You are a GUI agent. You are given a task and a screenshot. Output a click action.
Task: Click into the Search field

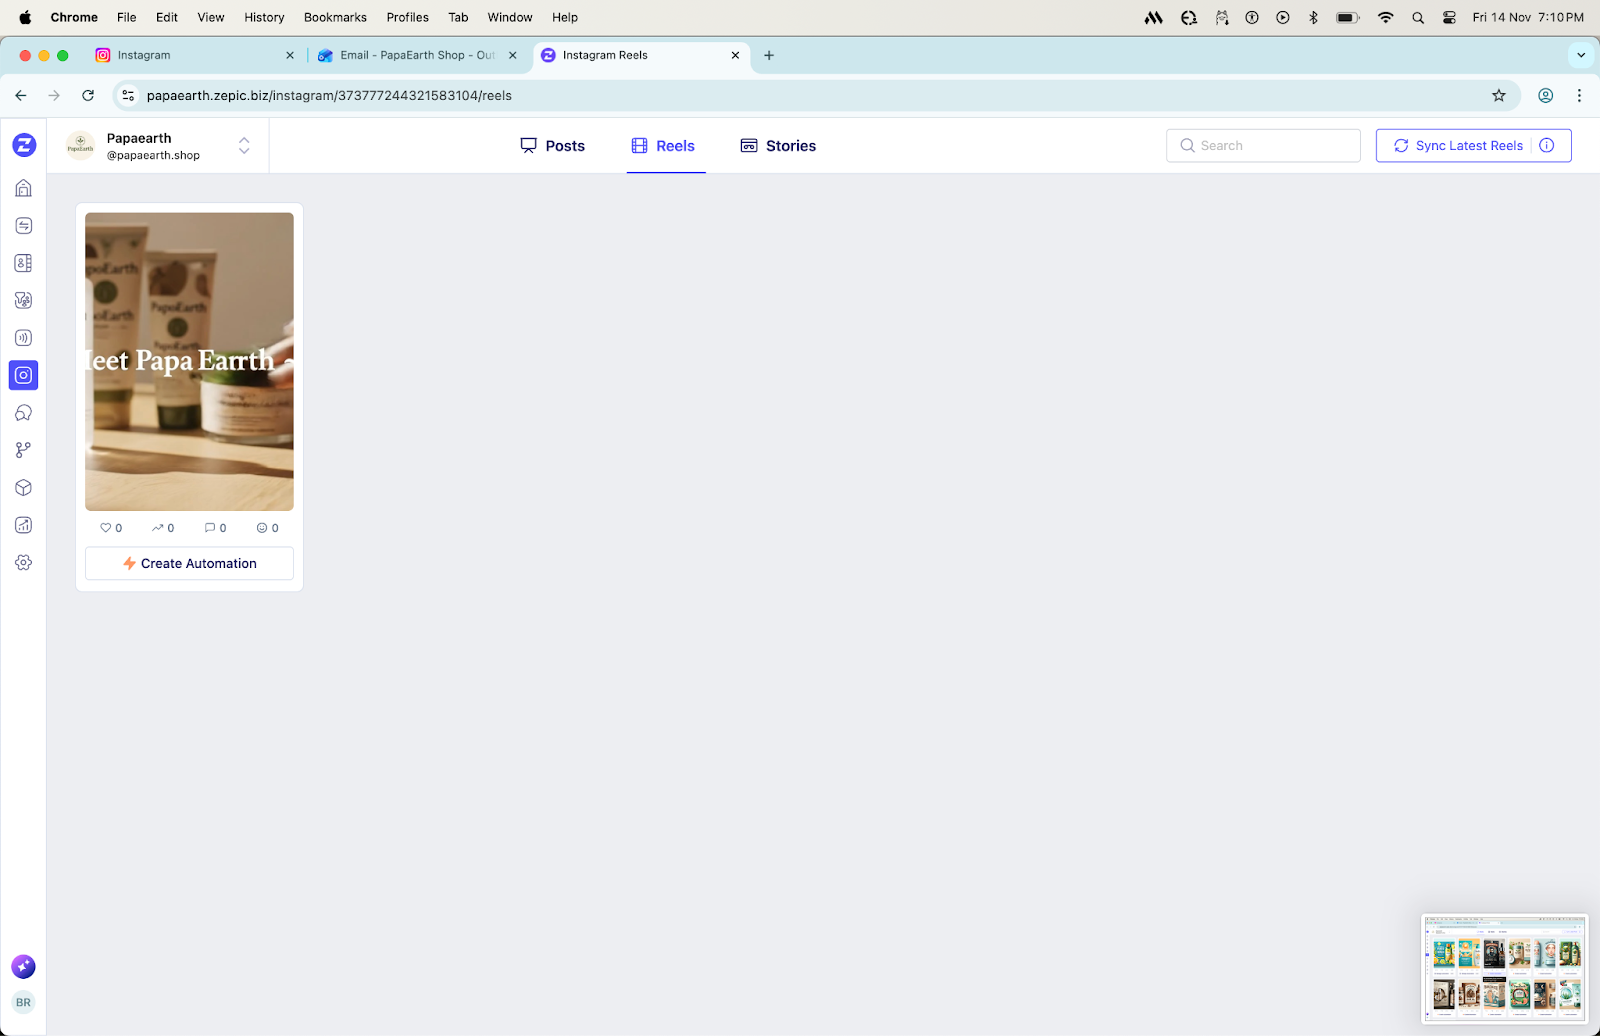point(1263,145)
